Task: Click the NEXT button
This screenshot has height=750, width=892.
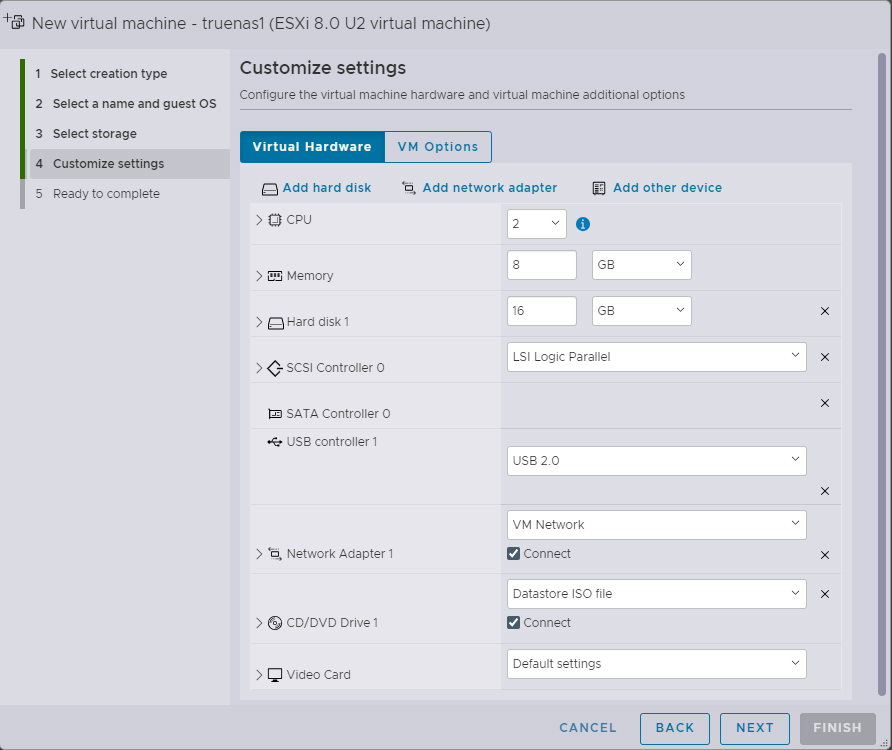Action: pos(755,728)
